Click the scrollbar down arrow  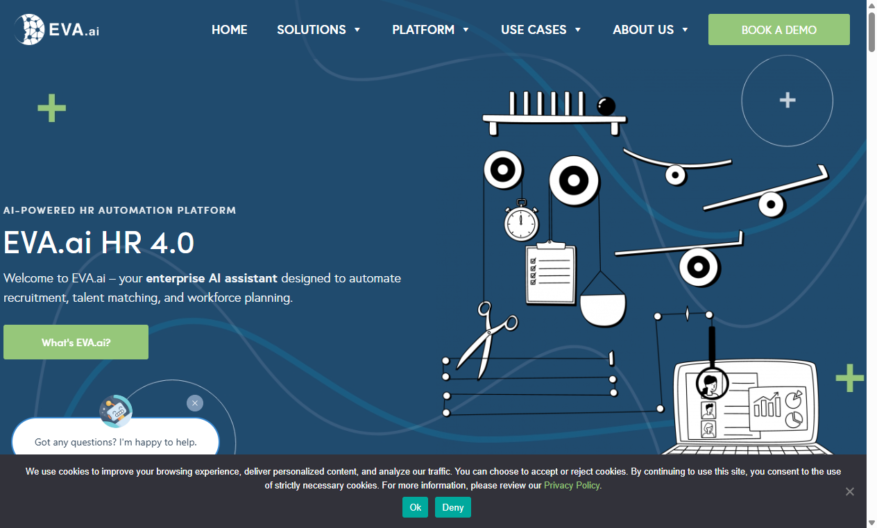[871, 523]
